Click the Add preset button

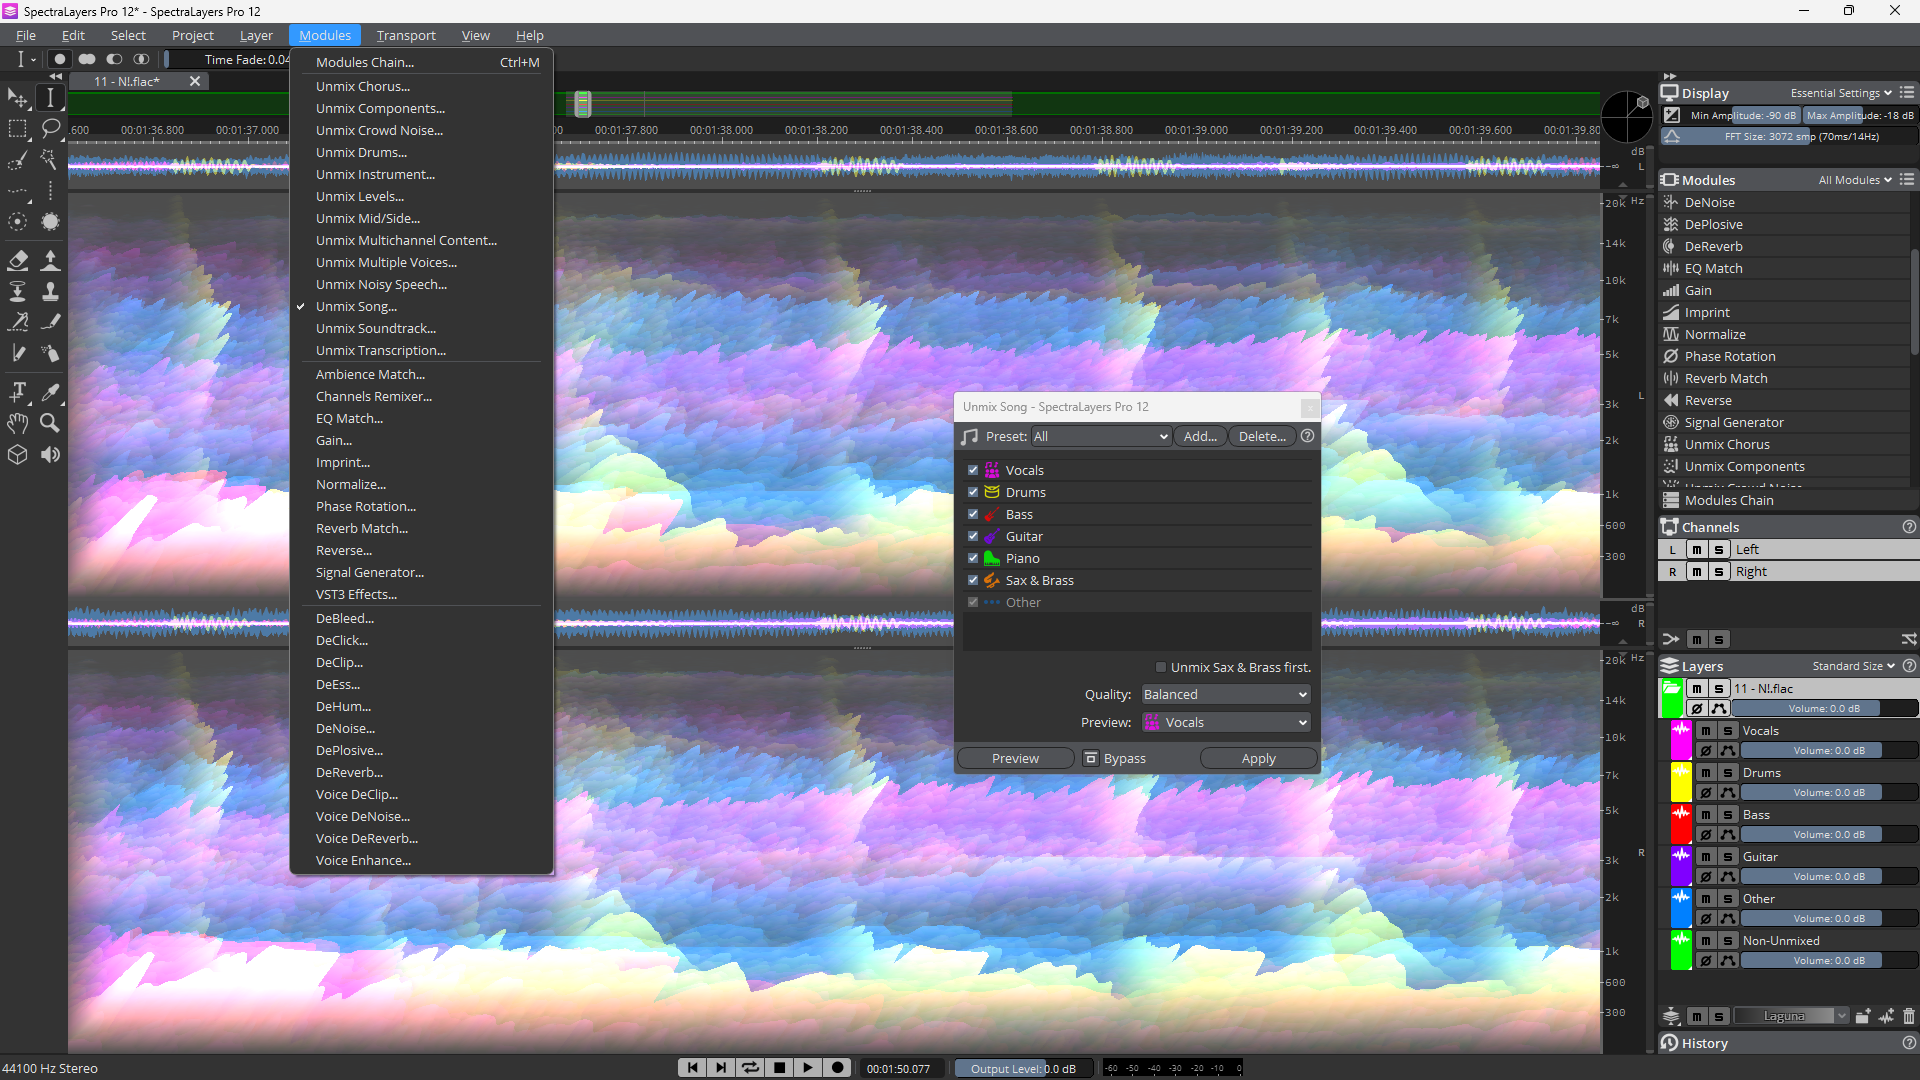pyautogui.click(x=1200, y=436)
